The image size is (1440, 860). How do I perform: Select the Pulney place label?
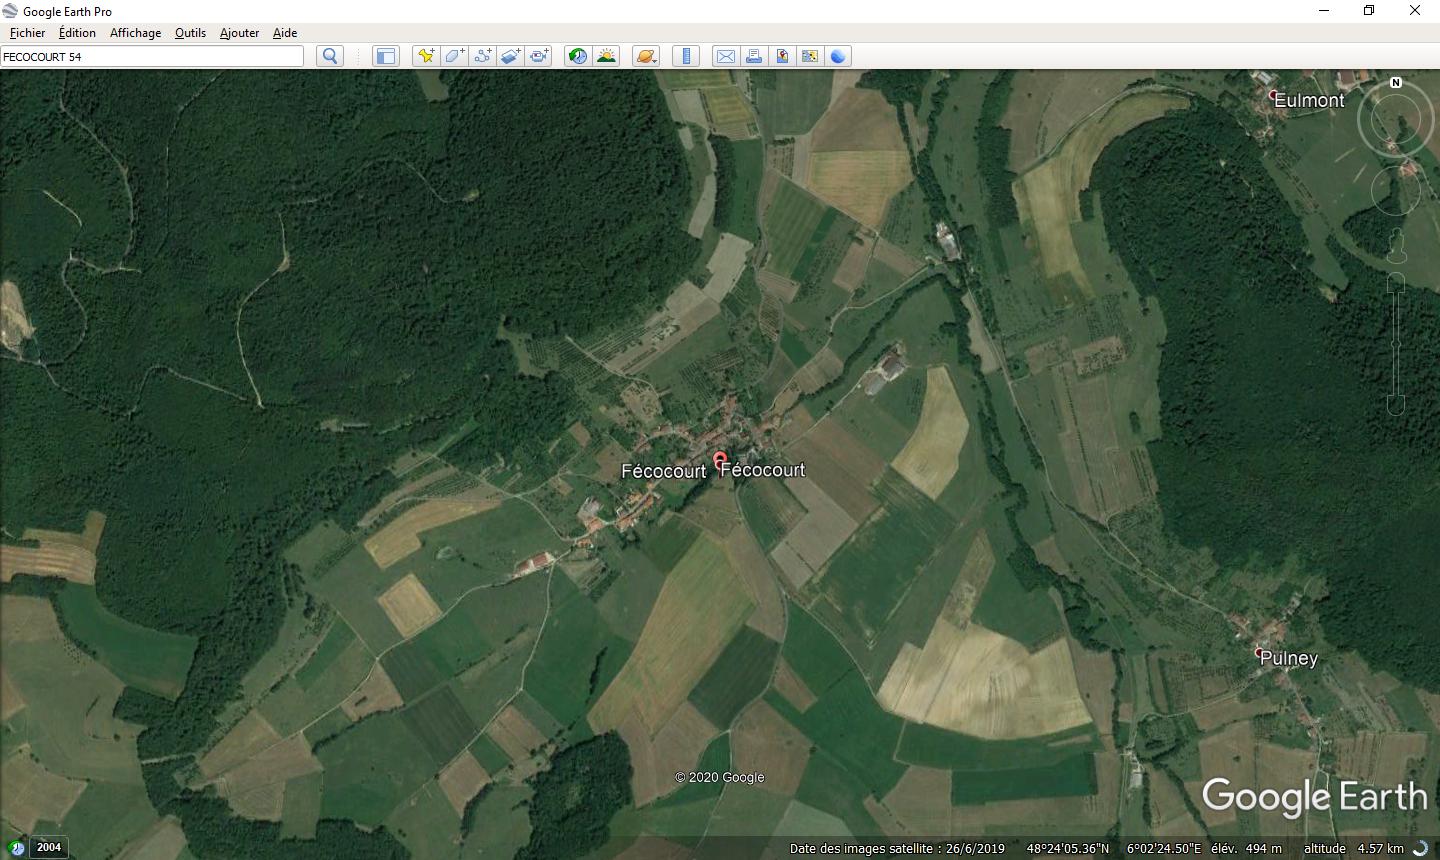click(1289, 658)
